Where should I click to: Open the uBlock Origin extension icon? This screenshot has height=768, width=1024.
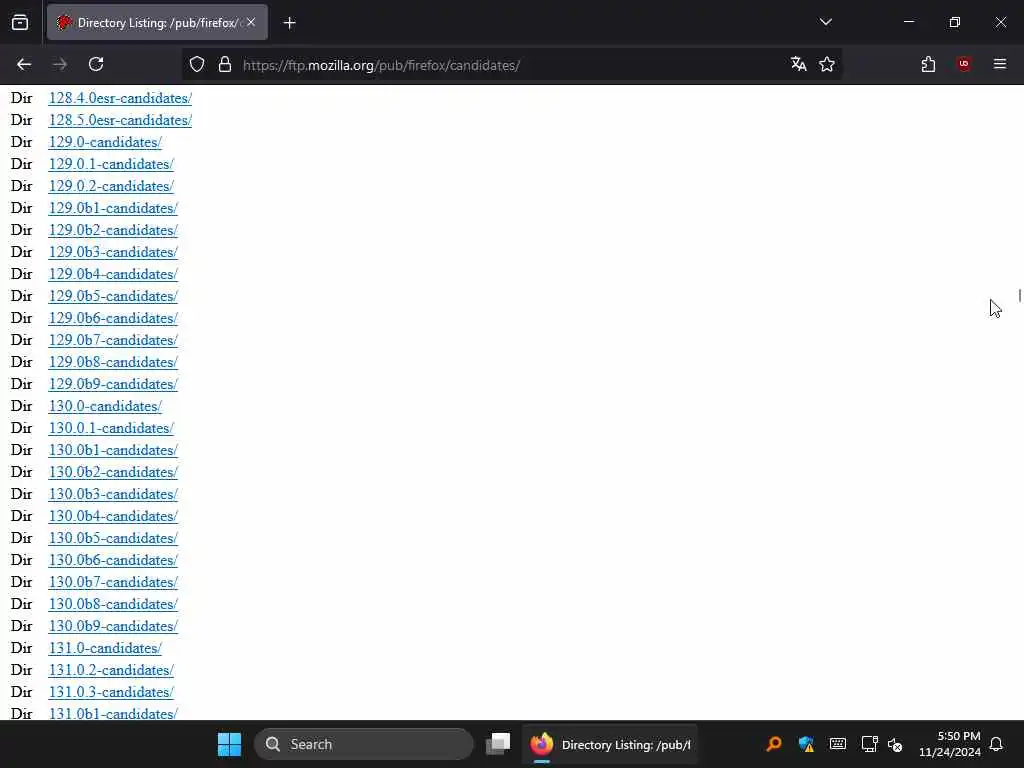point(964,64)
